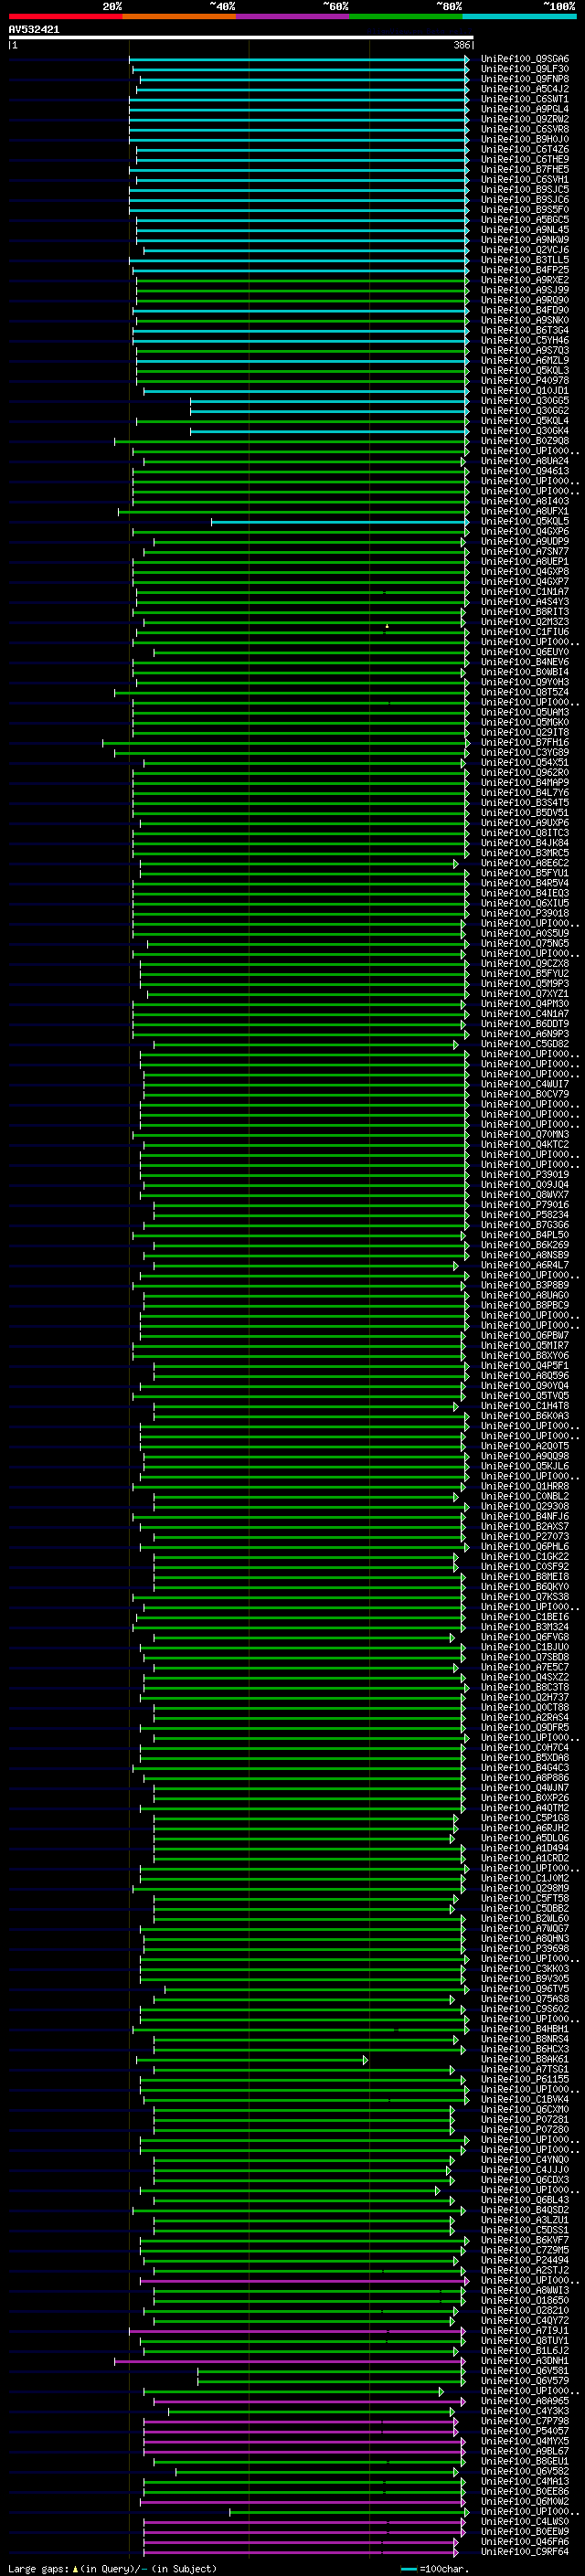
Task: Click the UniRef100_P79016 label
Action: (525, 1205)
